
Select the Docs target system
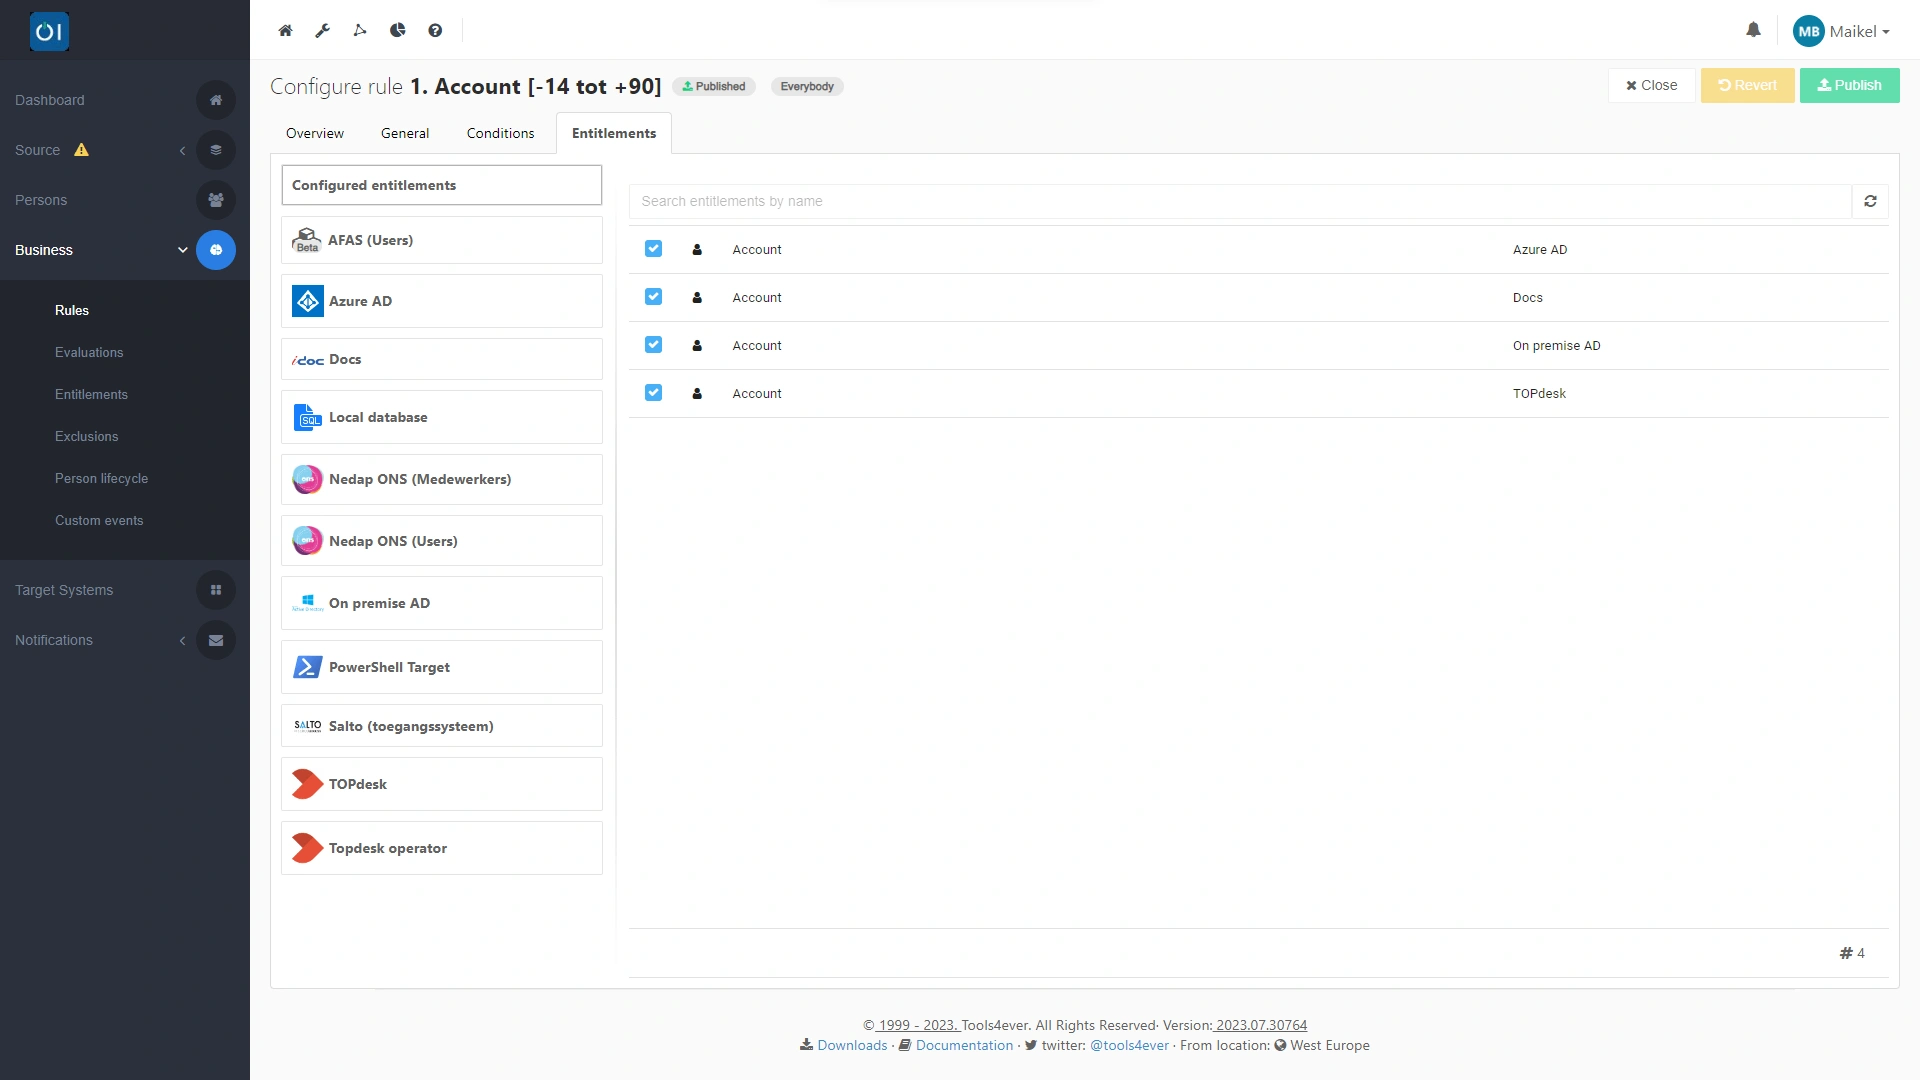[441, 359]
